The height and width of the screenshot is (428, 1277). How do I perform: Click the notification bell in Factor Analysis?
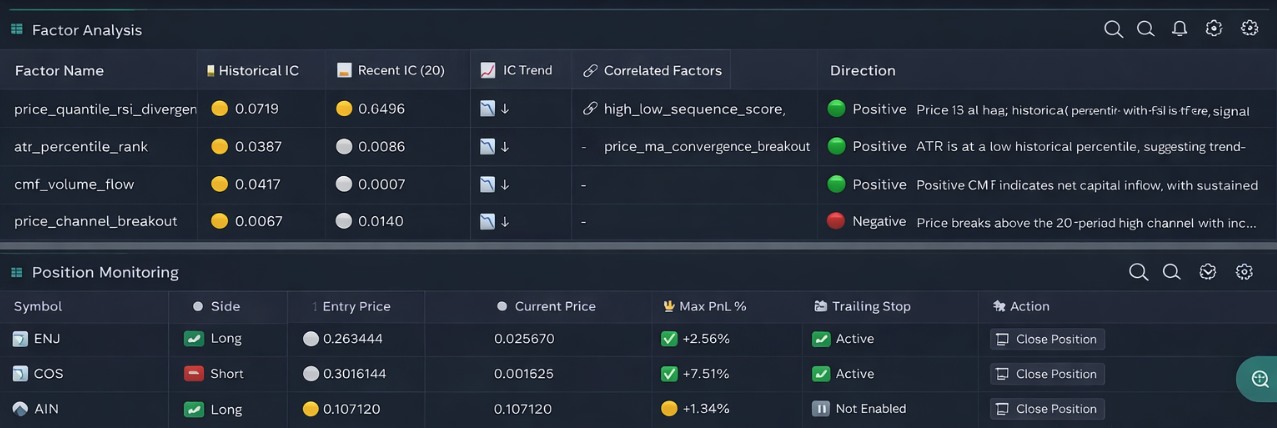pos(1179,29)
